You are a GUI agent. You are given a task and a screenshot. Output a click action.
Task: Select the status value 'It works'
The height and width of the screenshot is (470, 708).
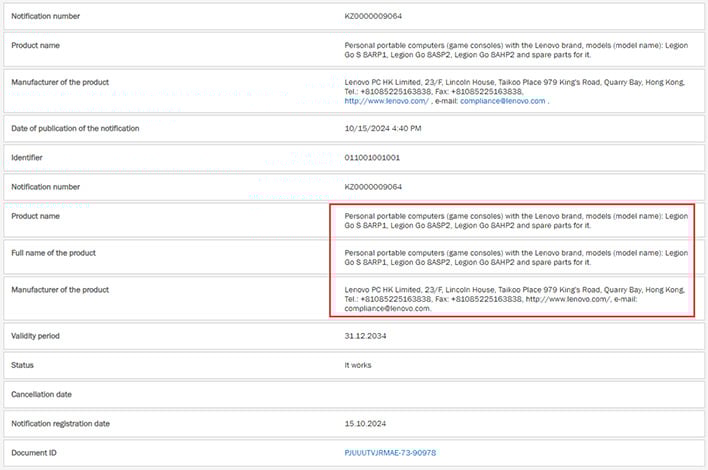358,365
